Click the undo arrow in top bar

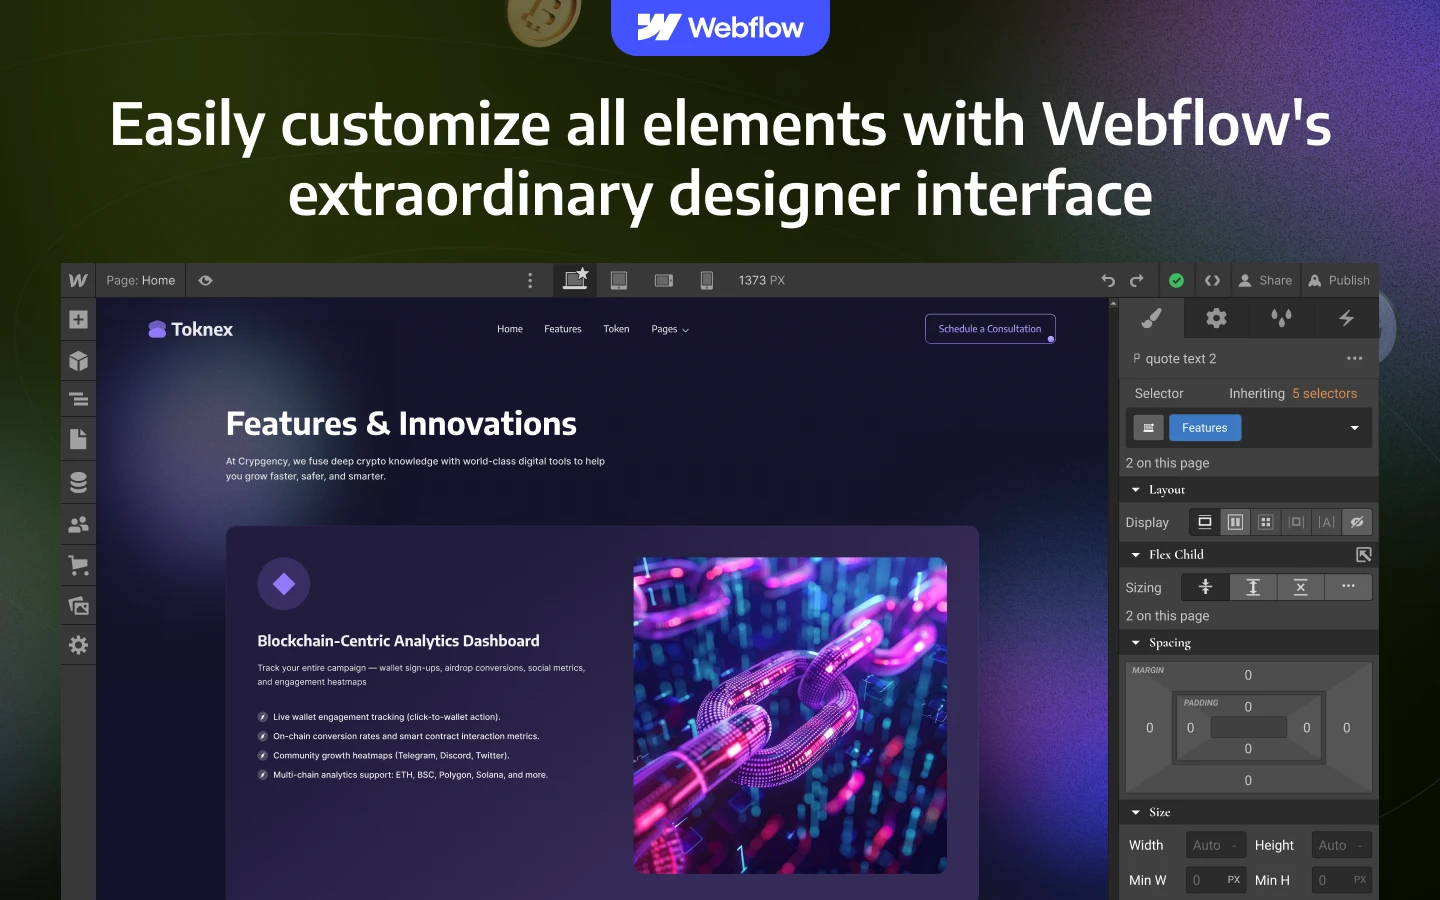coord(1108,281)
